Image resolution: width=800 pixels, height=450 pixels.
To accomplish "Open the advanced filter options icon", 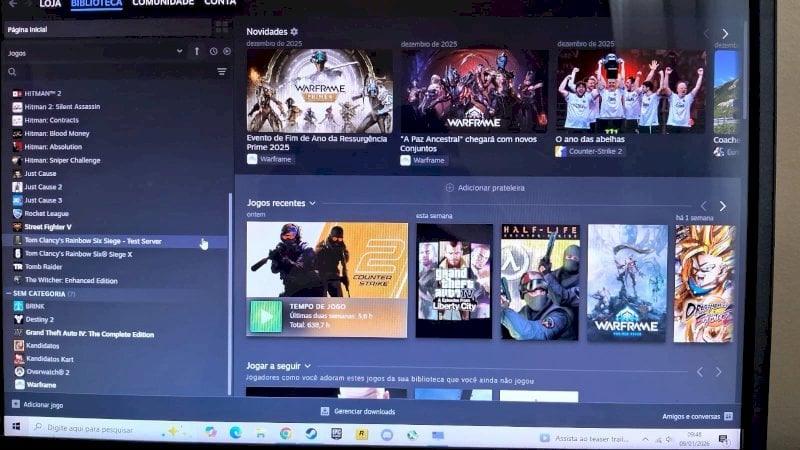I will 222,72.
